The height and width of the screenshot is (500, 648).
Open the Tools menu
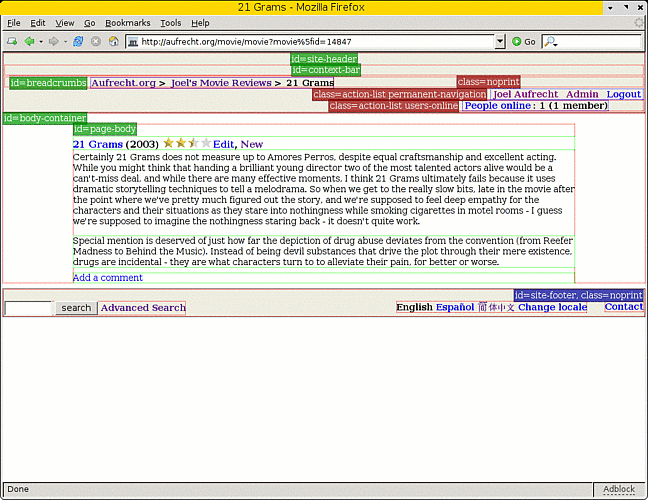[x=171, y=22]
